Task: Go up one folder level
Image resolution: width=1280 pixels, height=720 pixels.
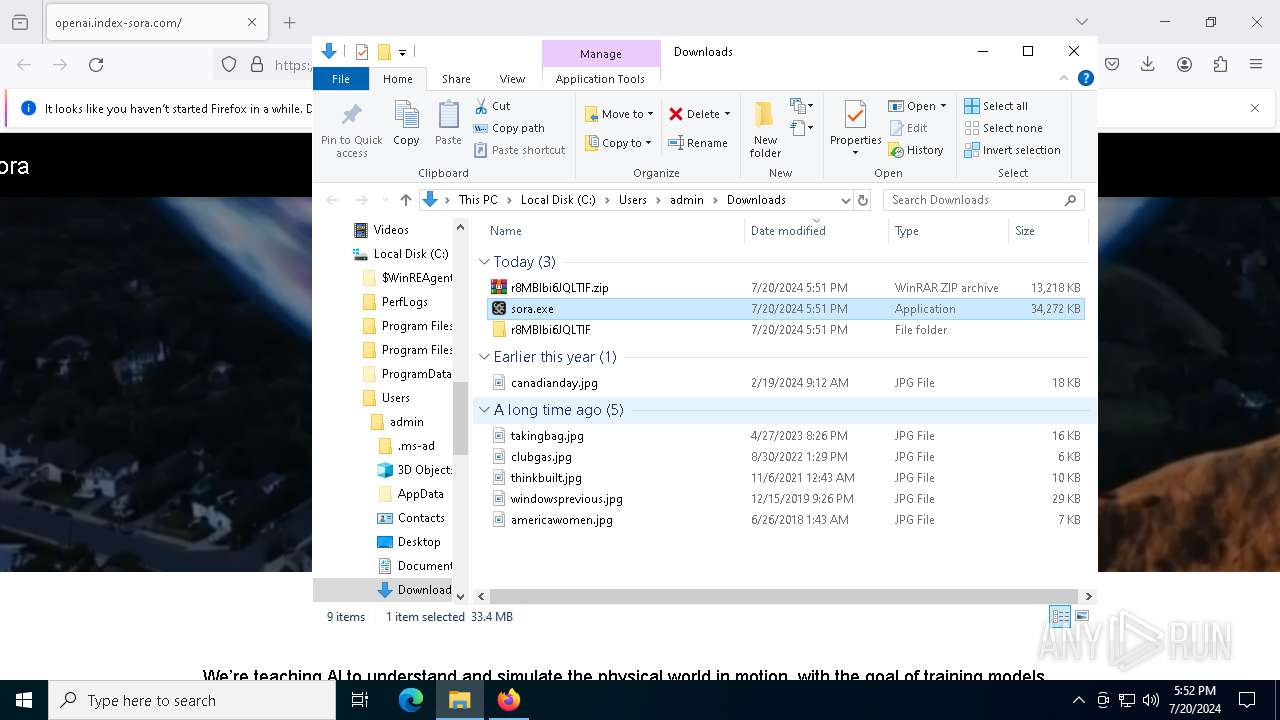Action: coord(405,200)
